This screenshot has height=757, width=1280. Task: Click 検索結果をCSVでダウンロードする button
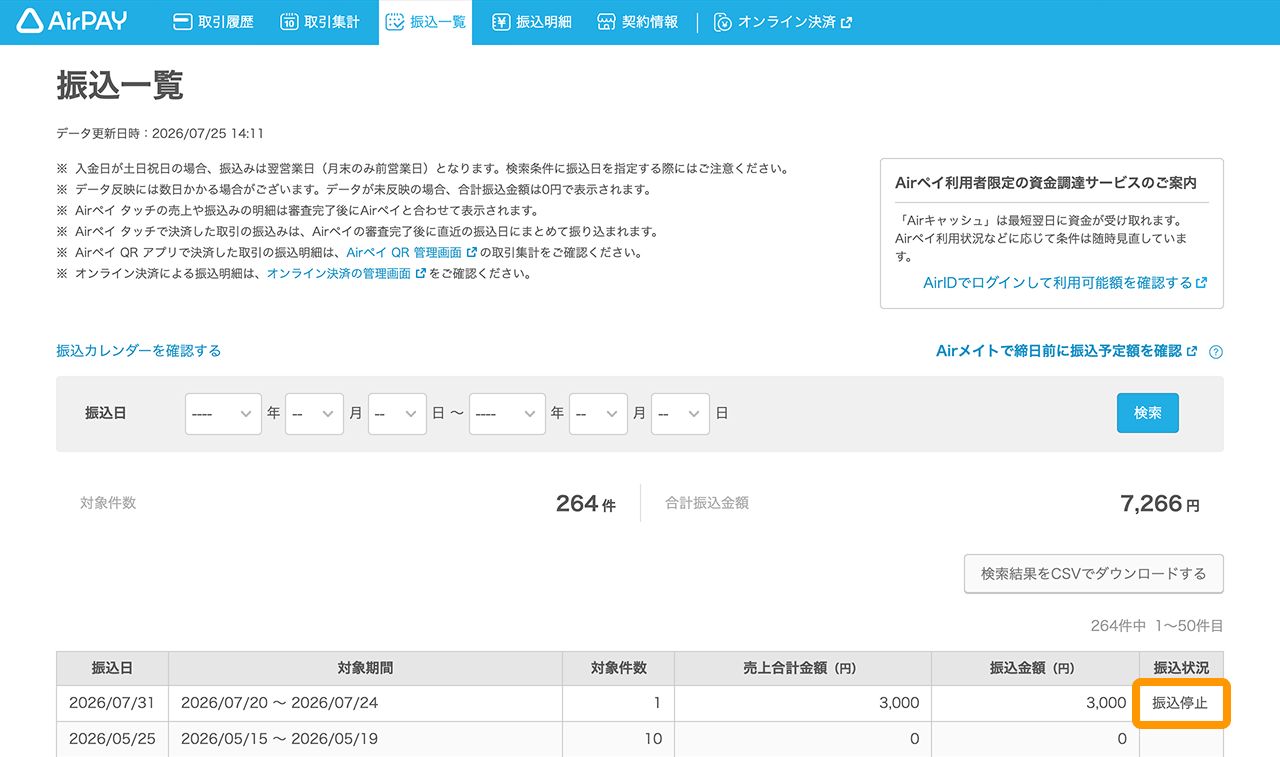coord(1094,574)
